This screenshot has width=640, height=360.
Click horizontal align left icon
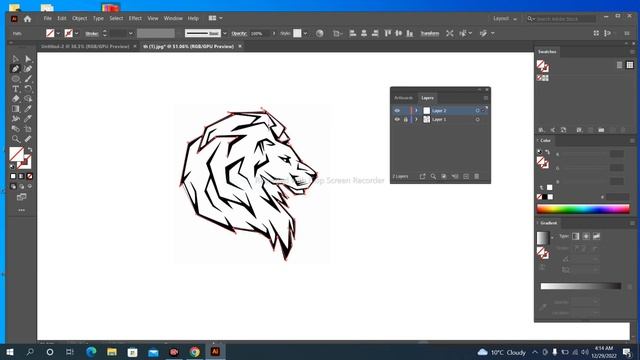click(x=353, y=33)
